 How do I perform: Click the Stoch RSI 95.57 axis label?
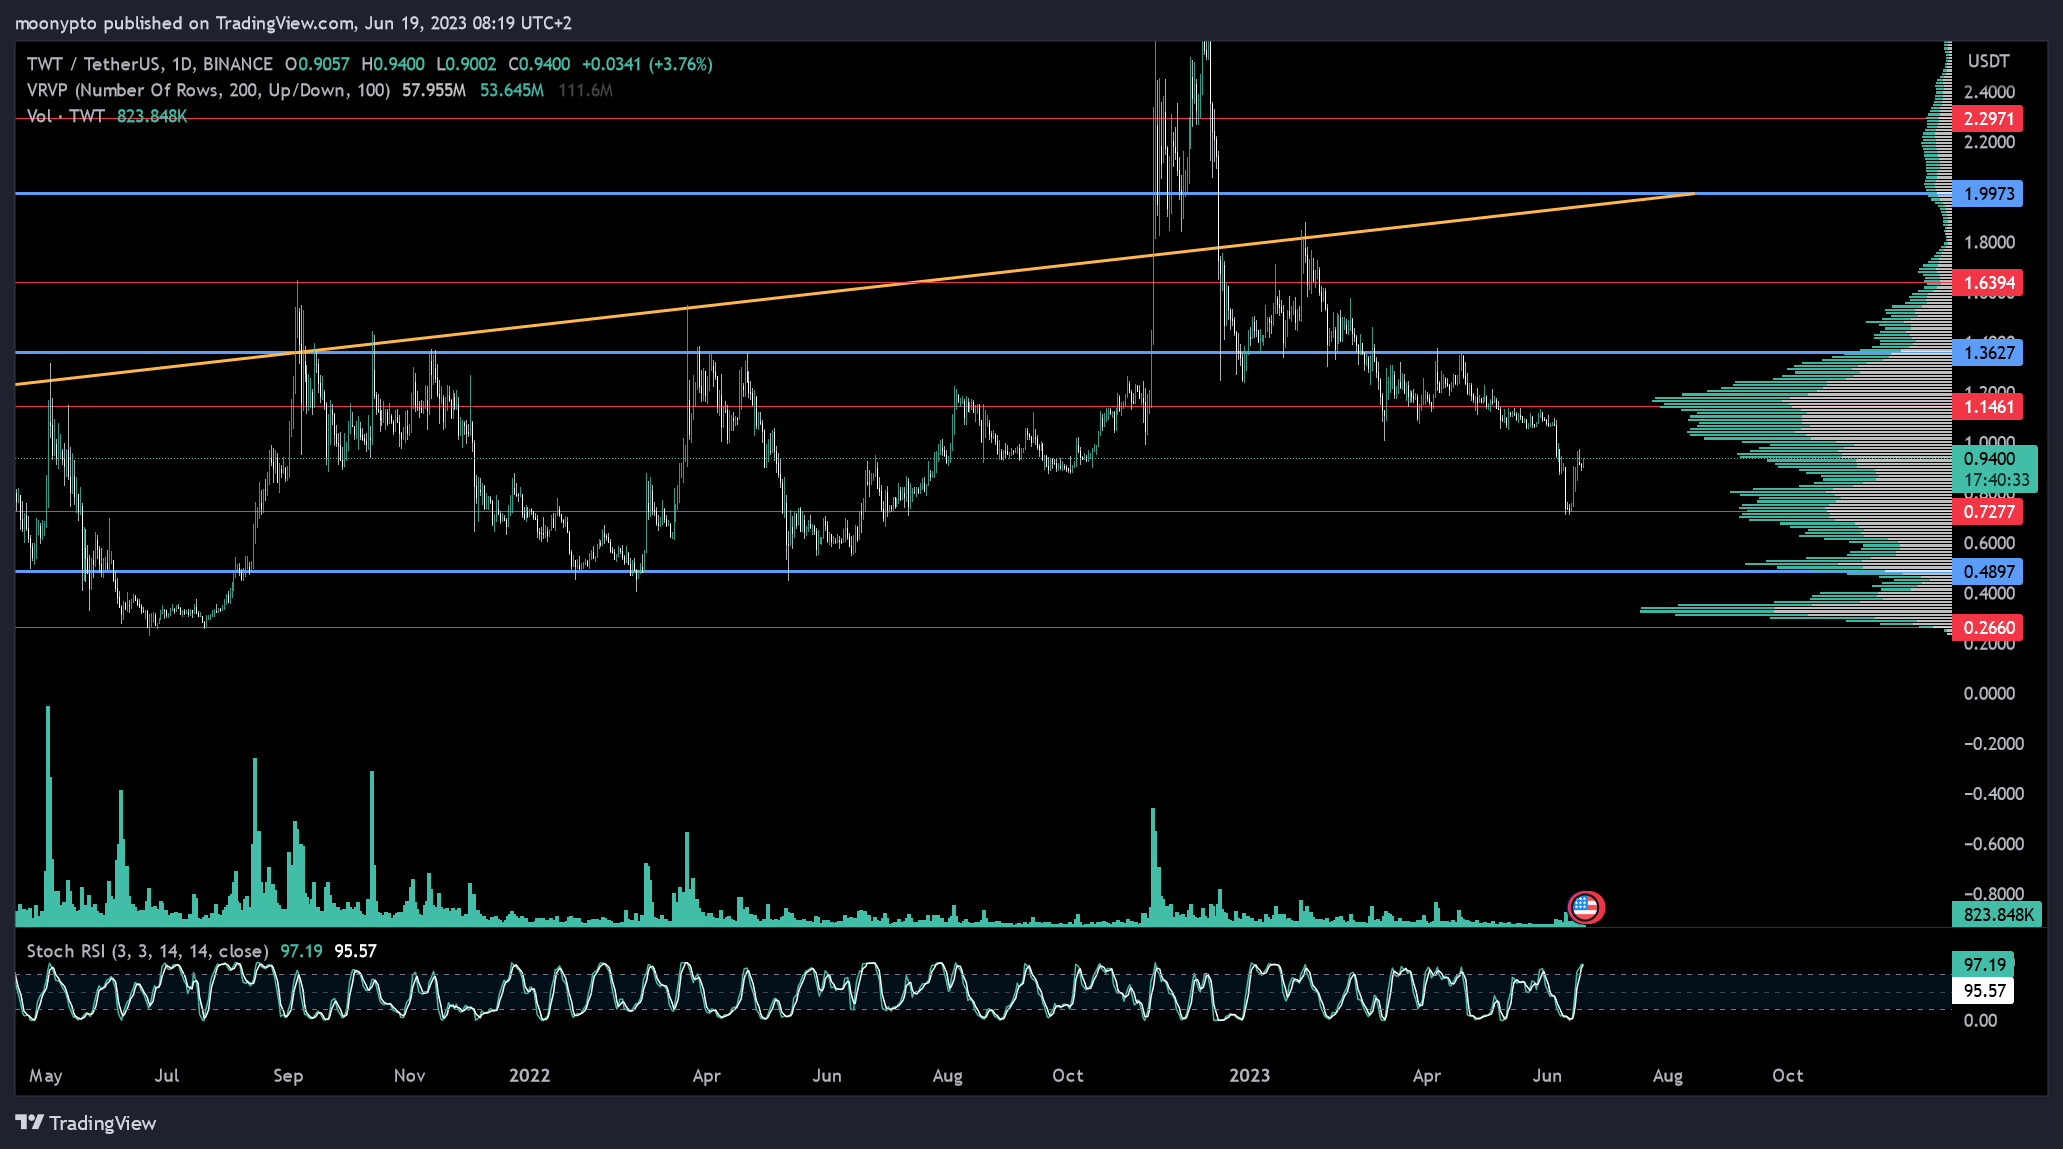(x=1983, y=991)
